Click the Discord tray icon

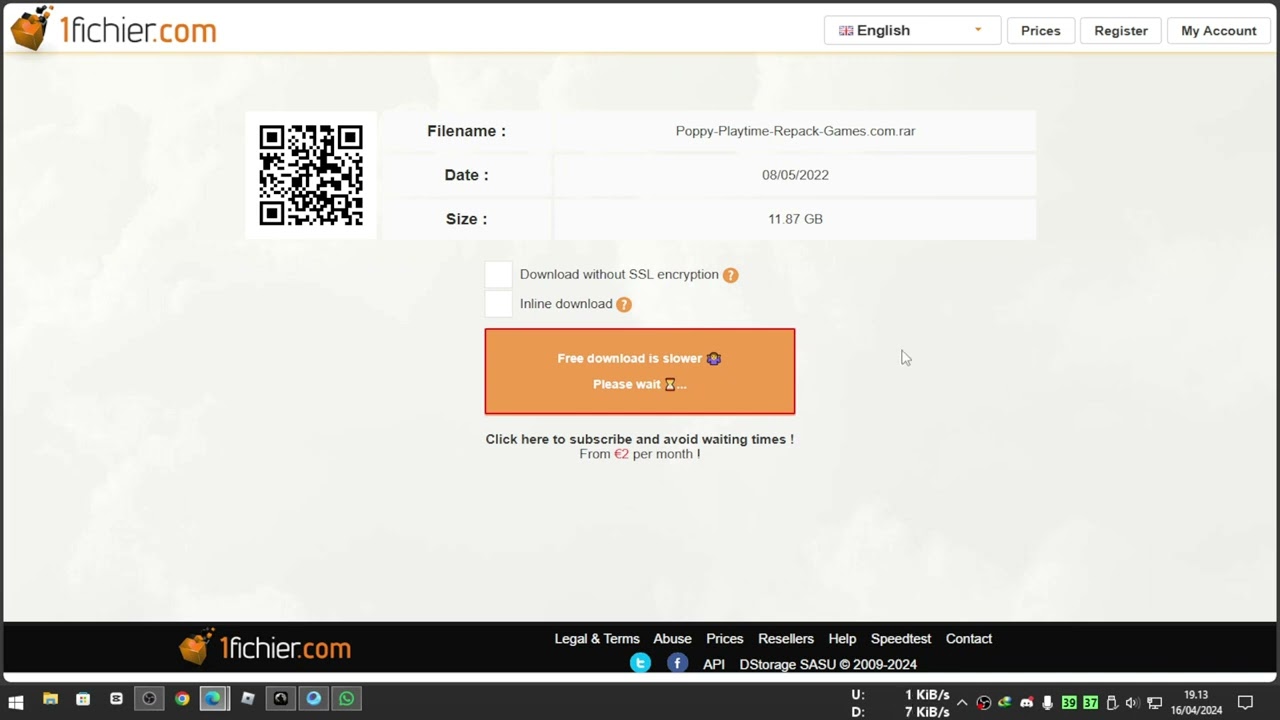1026,702
